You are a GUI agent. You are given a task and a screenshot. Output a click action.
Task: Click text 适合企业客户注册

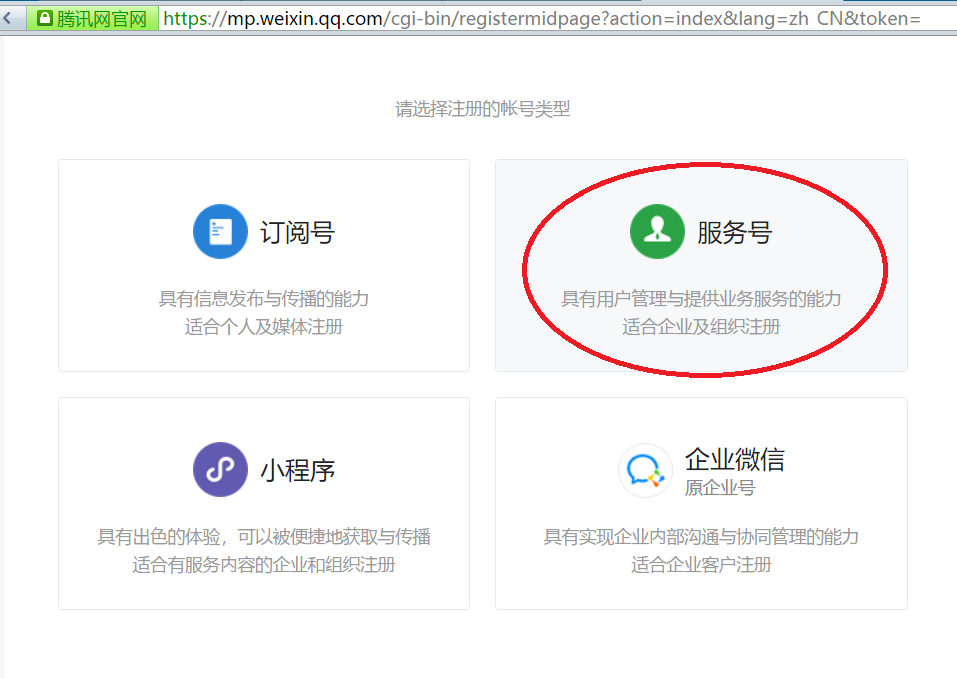pos(701,564)
